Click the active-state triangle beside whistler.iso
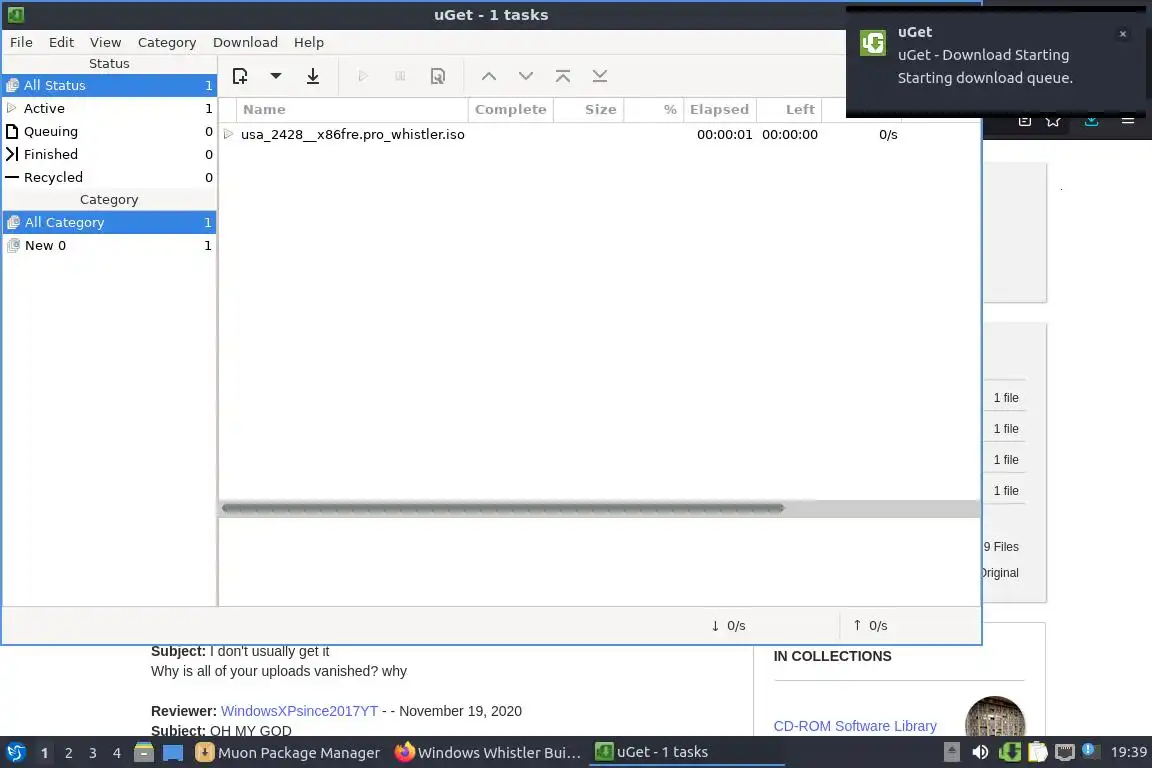Viewport: 1152px width, 768px height. [x=228, y=134]
